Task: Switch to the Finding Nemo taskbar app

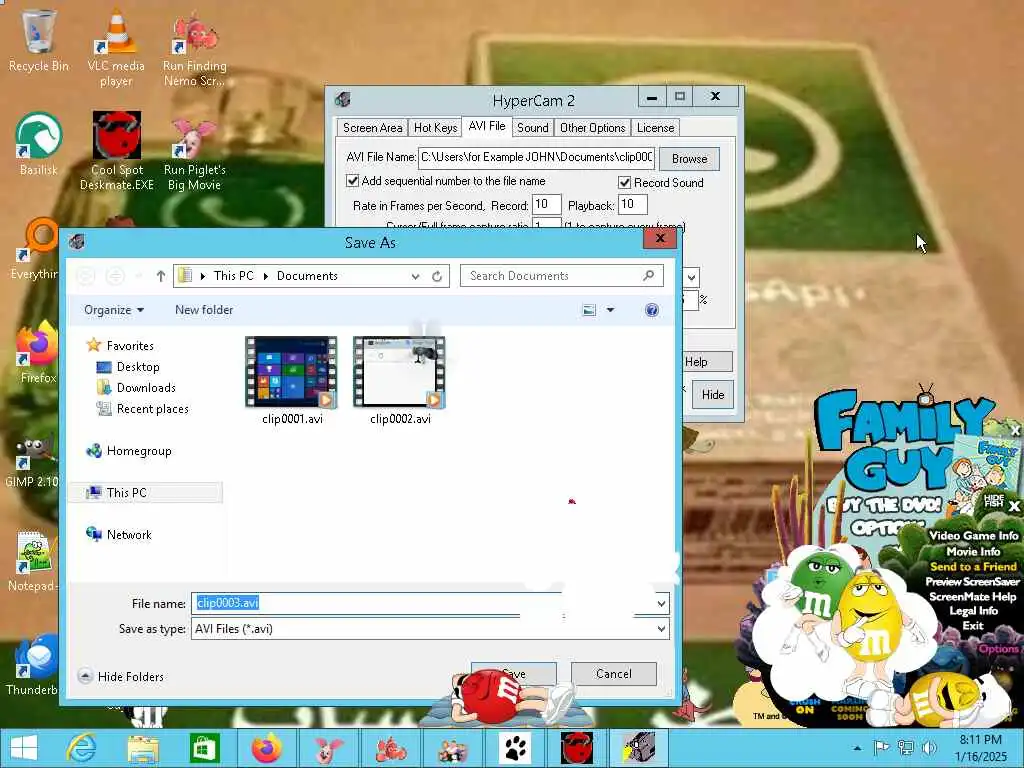Action: click(x=391, y=748)
